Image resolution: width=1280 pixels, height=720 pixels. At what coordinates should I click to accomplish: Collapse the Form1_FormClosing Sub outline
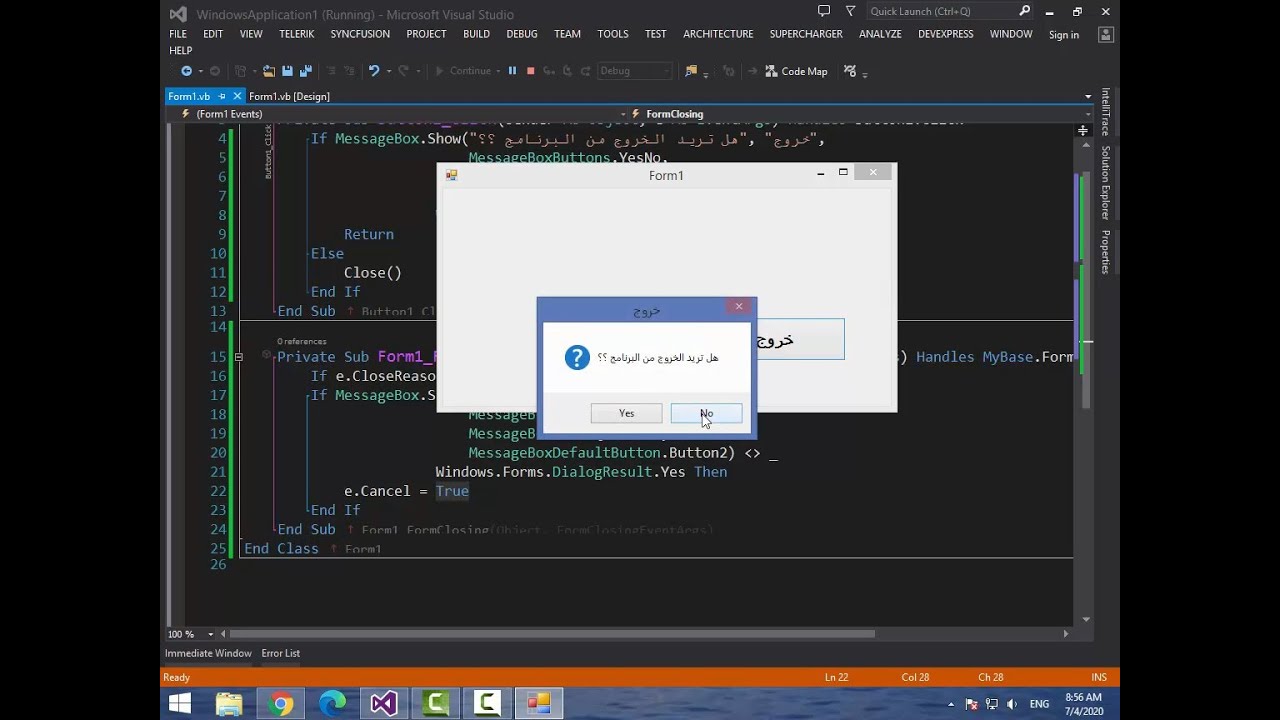click(x=238, y=357)
